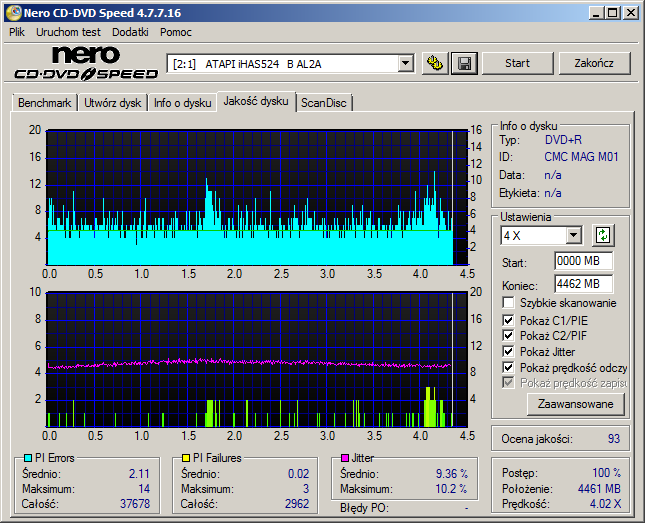Click the yellow PI Failures legend swatch

point(186,458)
